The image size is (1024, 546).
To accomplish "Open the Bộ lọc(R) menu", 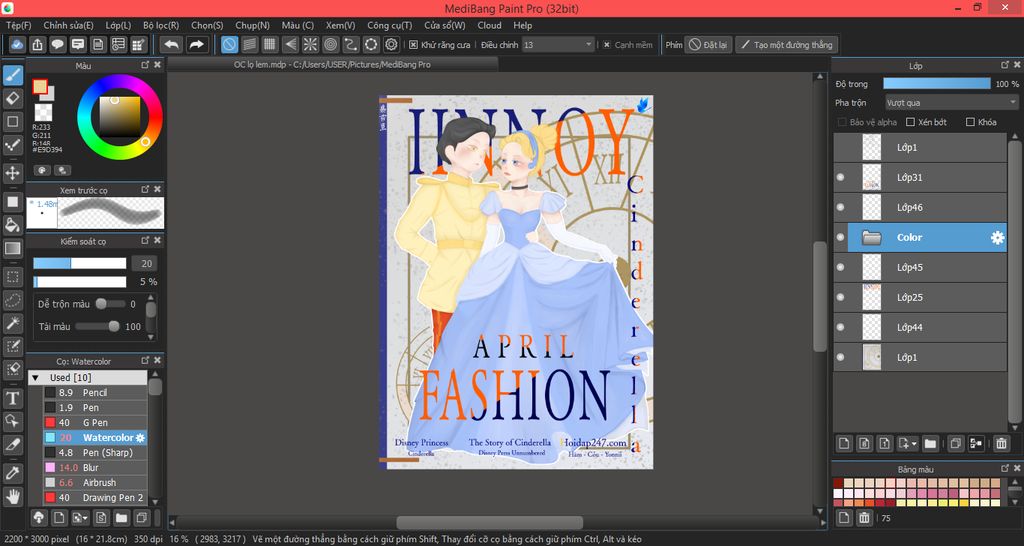I will pos(161,25).
